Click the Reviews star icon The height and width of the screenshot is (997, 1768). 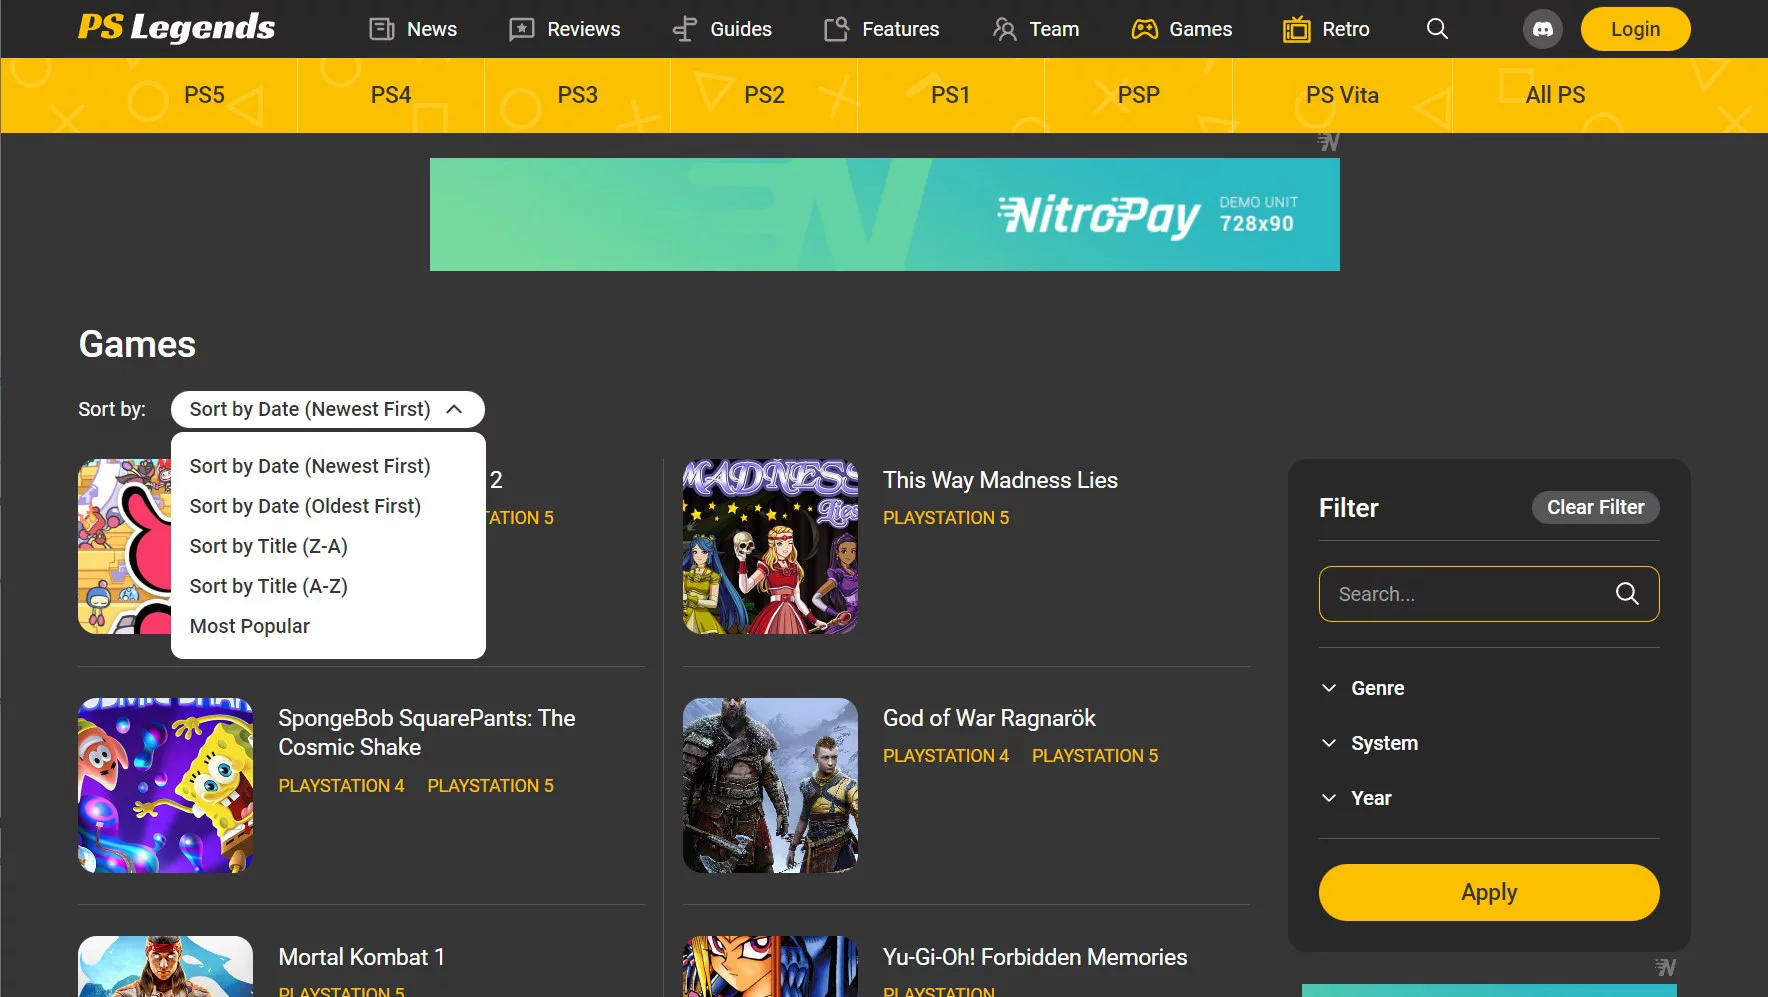pos(521,29)
